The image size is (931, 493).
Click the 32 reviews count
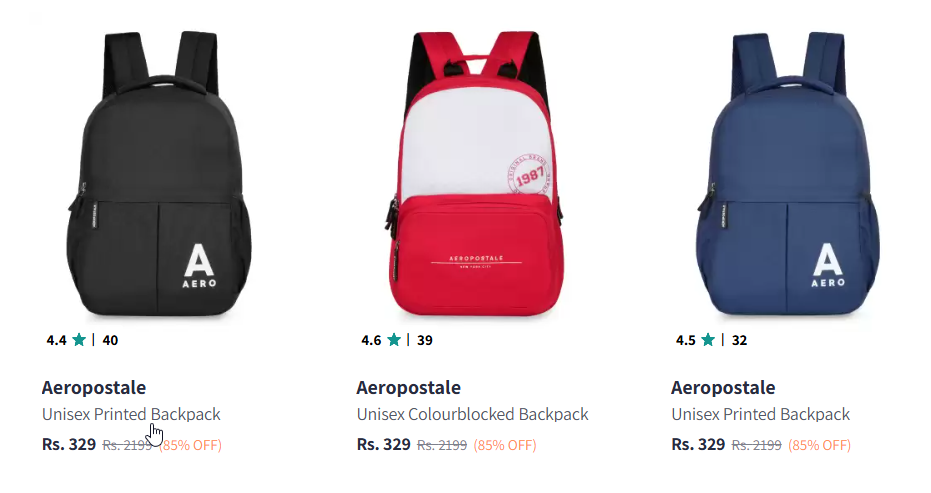(739, 340)
